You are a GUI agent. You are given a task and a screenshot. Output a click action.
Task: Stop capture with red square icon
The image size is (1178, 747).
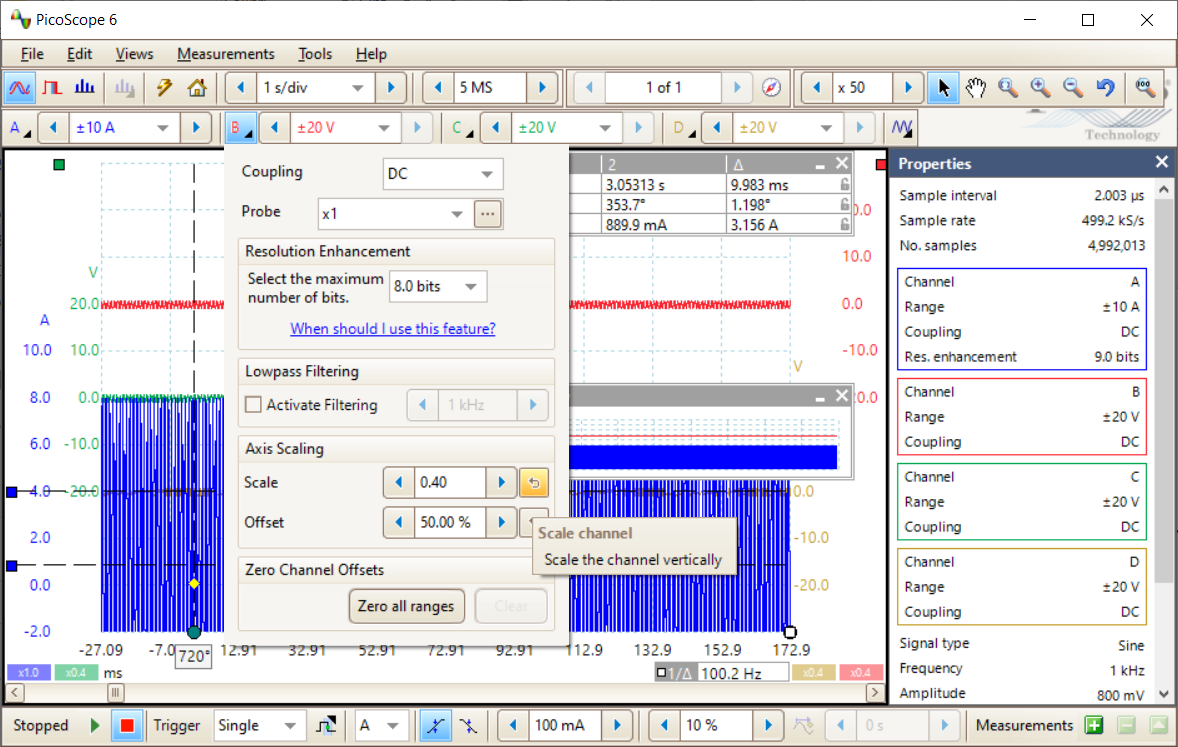click(127, 725)
